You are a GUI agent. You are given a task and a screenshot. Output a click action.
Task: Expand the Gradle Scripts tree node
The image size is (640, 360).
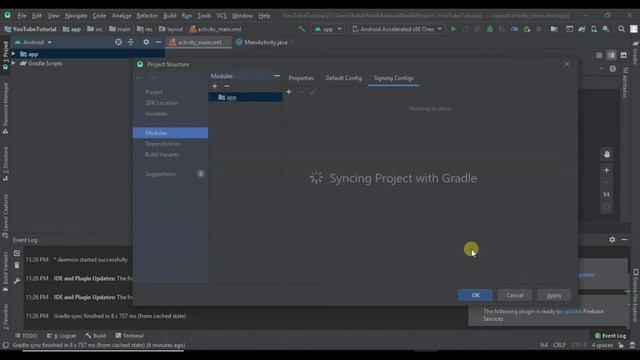pyautogui.click(x=13, y=63)
